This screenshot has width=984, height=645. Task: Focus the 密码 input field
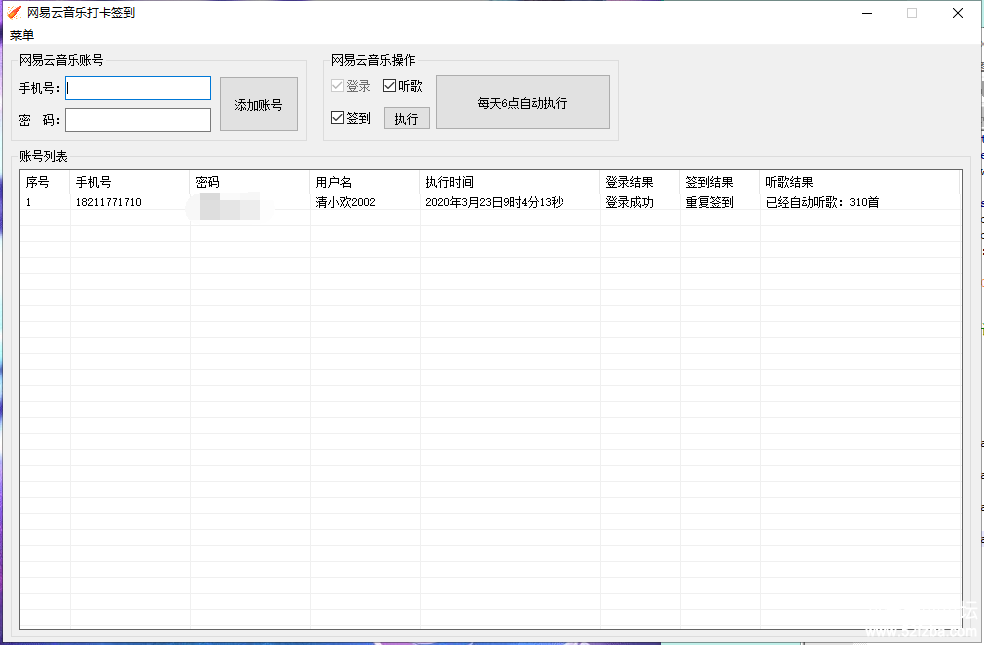138,120
